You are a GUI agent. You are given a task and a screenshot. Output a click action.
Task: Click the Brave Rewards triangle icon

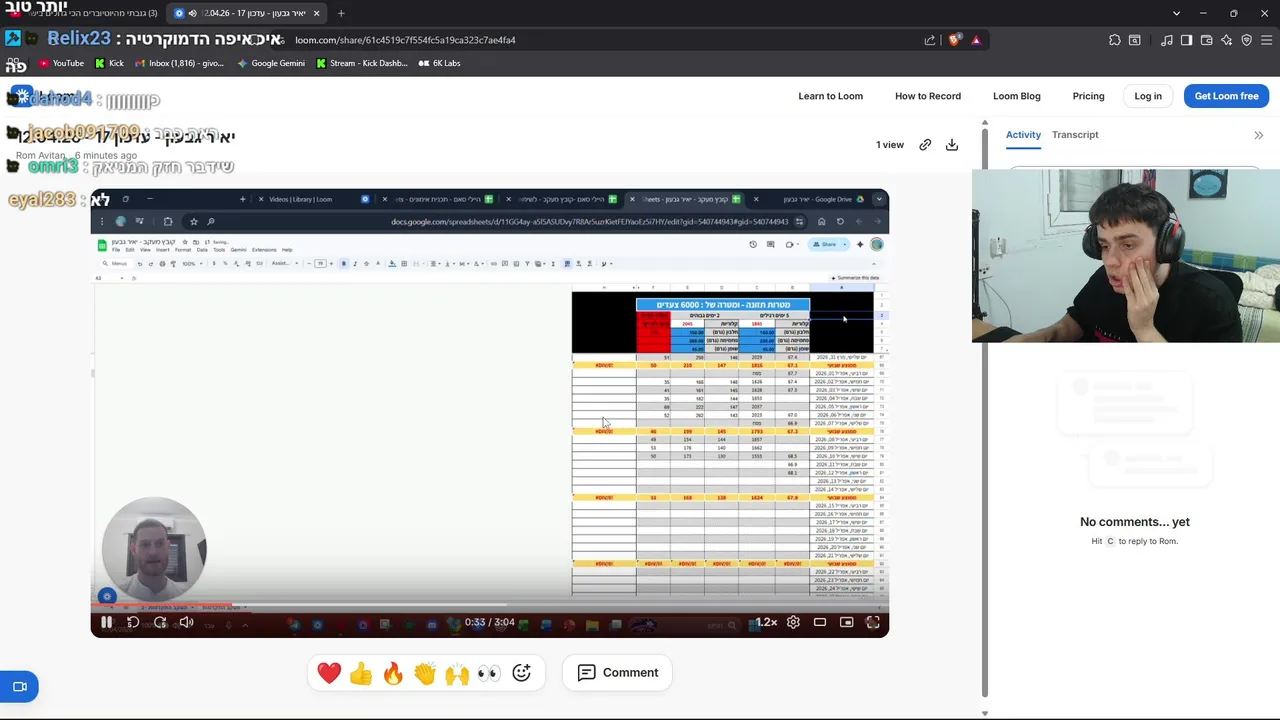[x=976, y=40]
